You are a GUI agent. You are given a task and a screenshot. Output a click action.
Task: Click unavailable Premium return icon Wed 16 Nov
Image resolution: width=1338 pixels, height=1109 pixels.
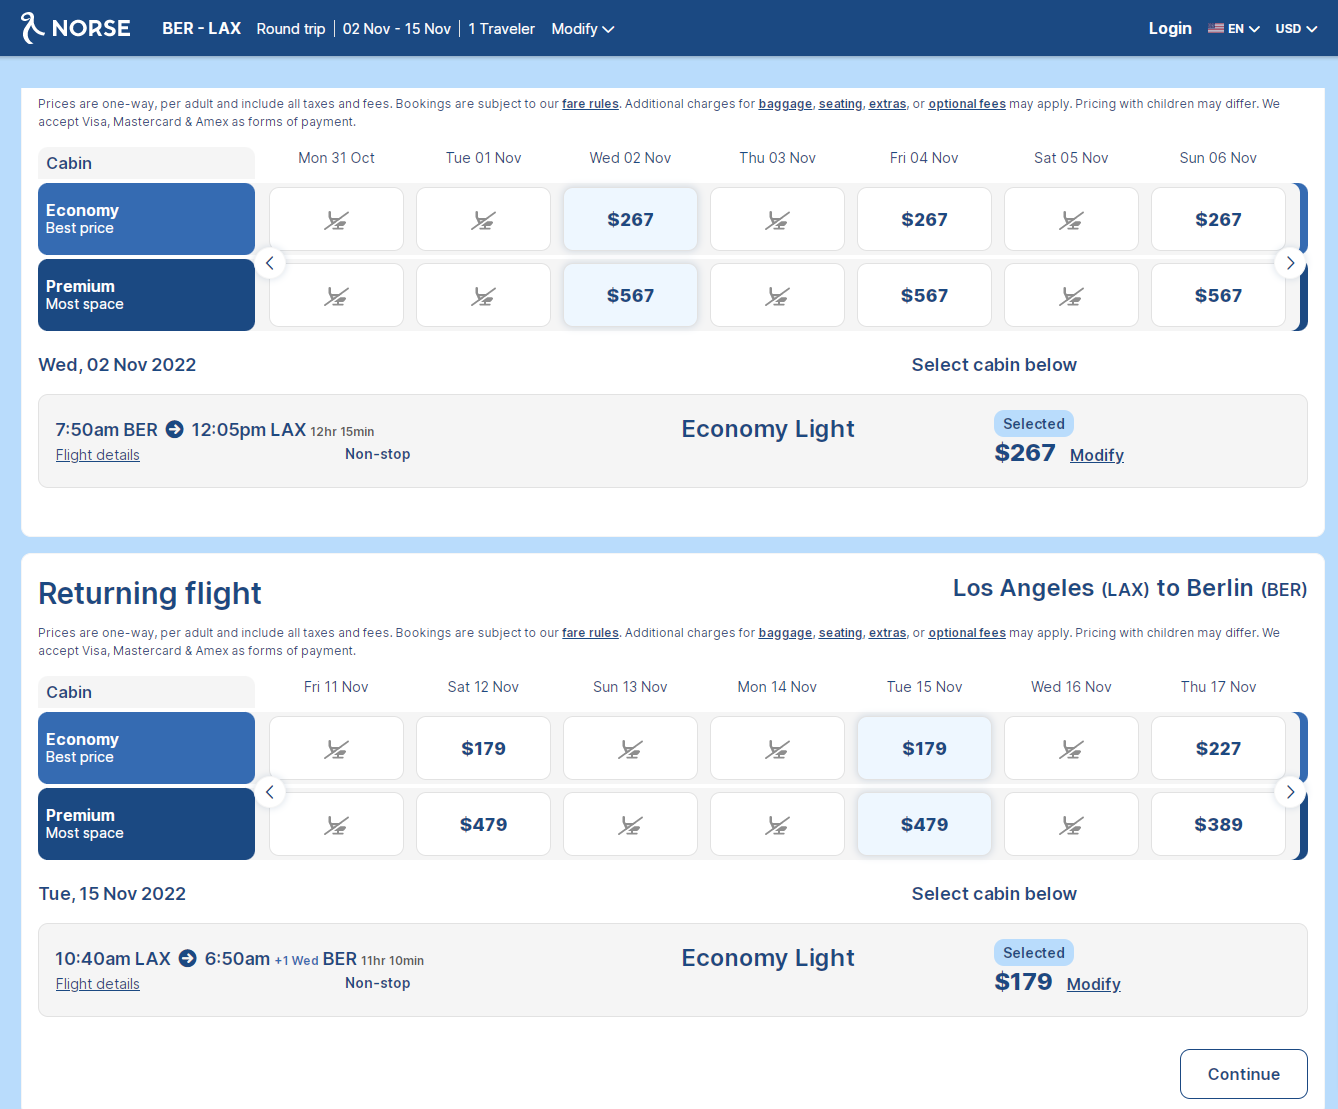click(x=1071, y=825)
